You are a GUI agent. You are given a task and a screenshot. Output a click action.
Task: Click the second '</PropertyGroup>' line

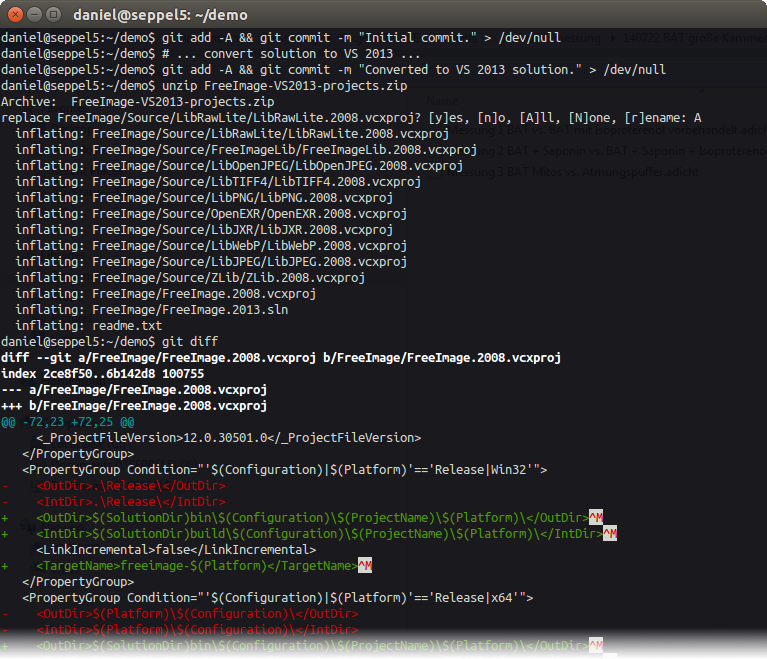[x=78, y=582]
